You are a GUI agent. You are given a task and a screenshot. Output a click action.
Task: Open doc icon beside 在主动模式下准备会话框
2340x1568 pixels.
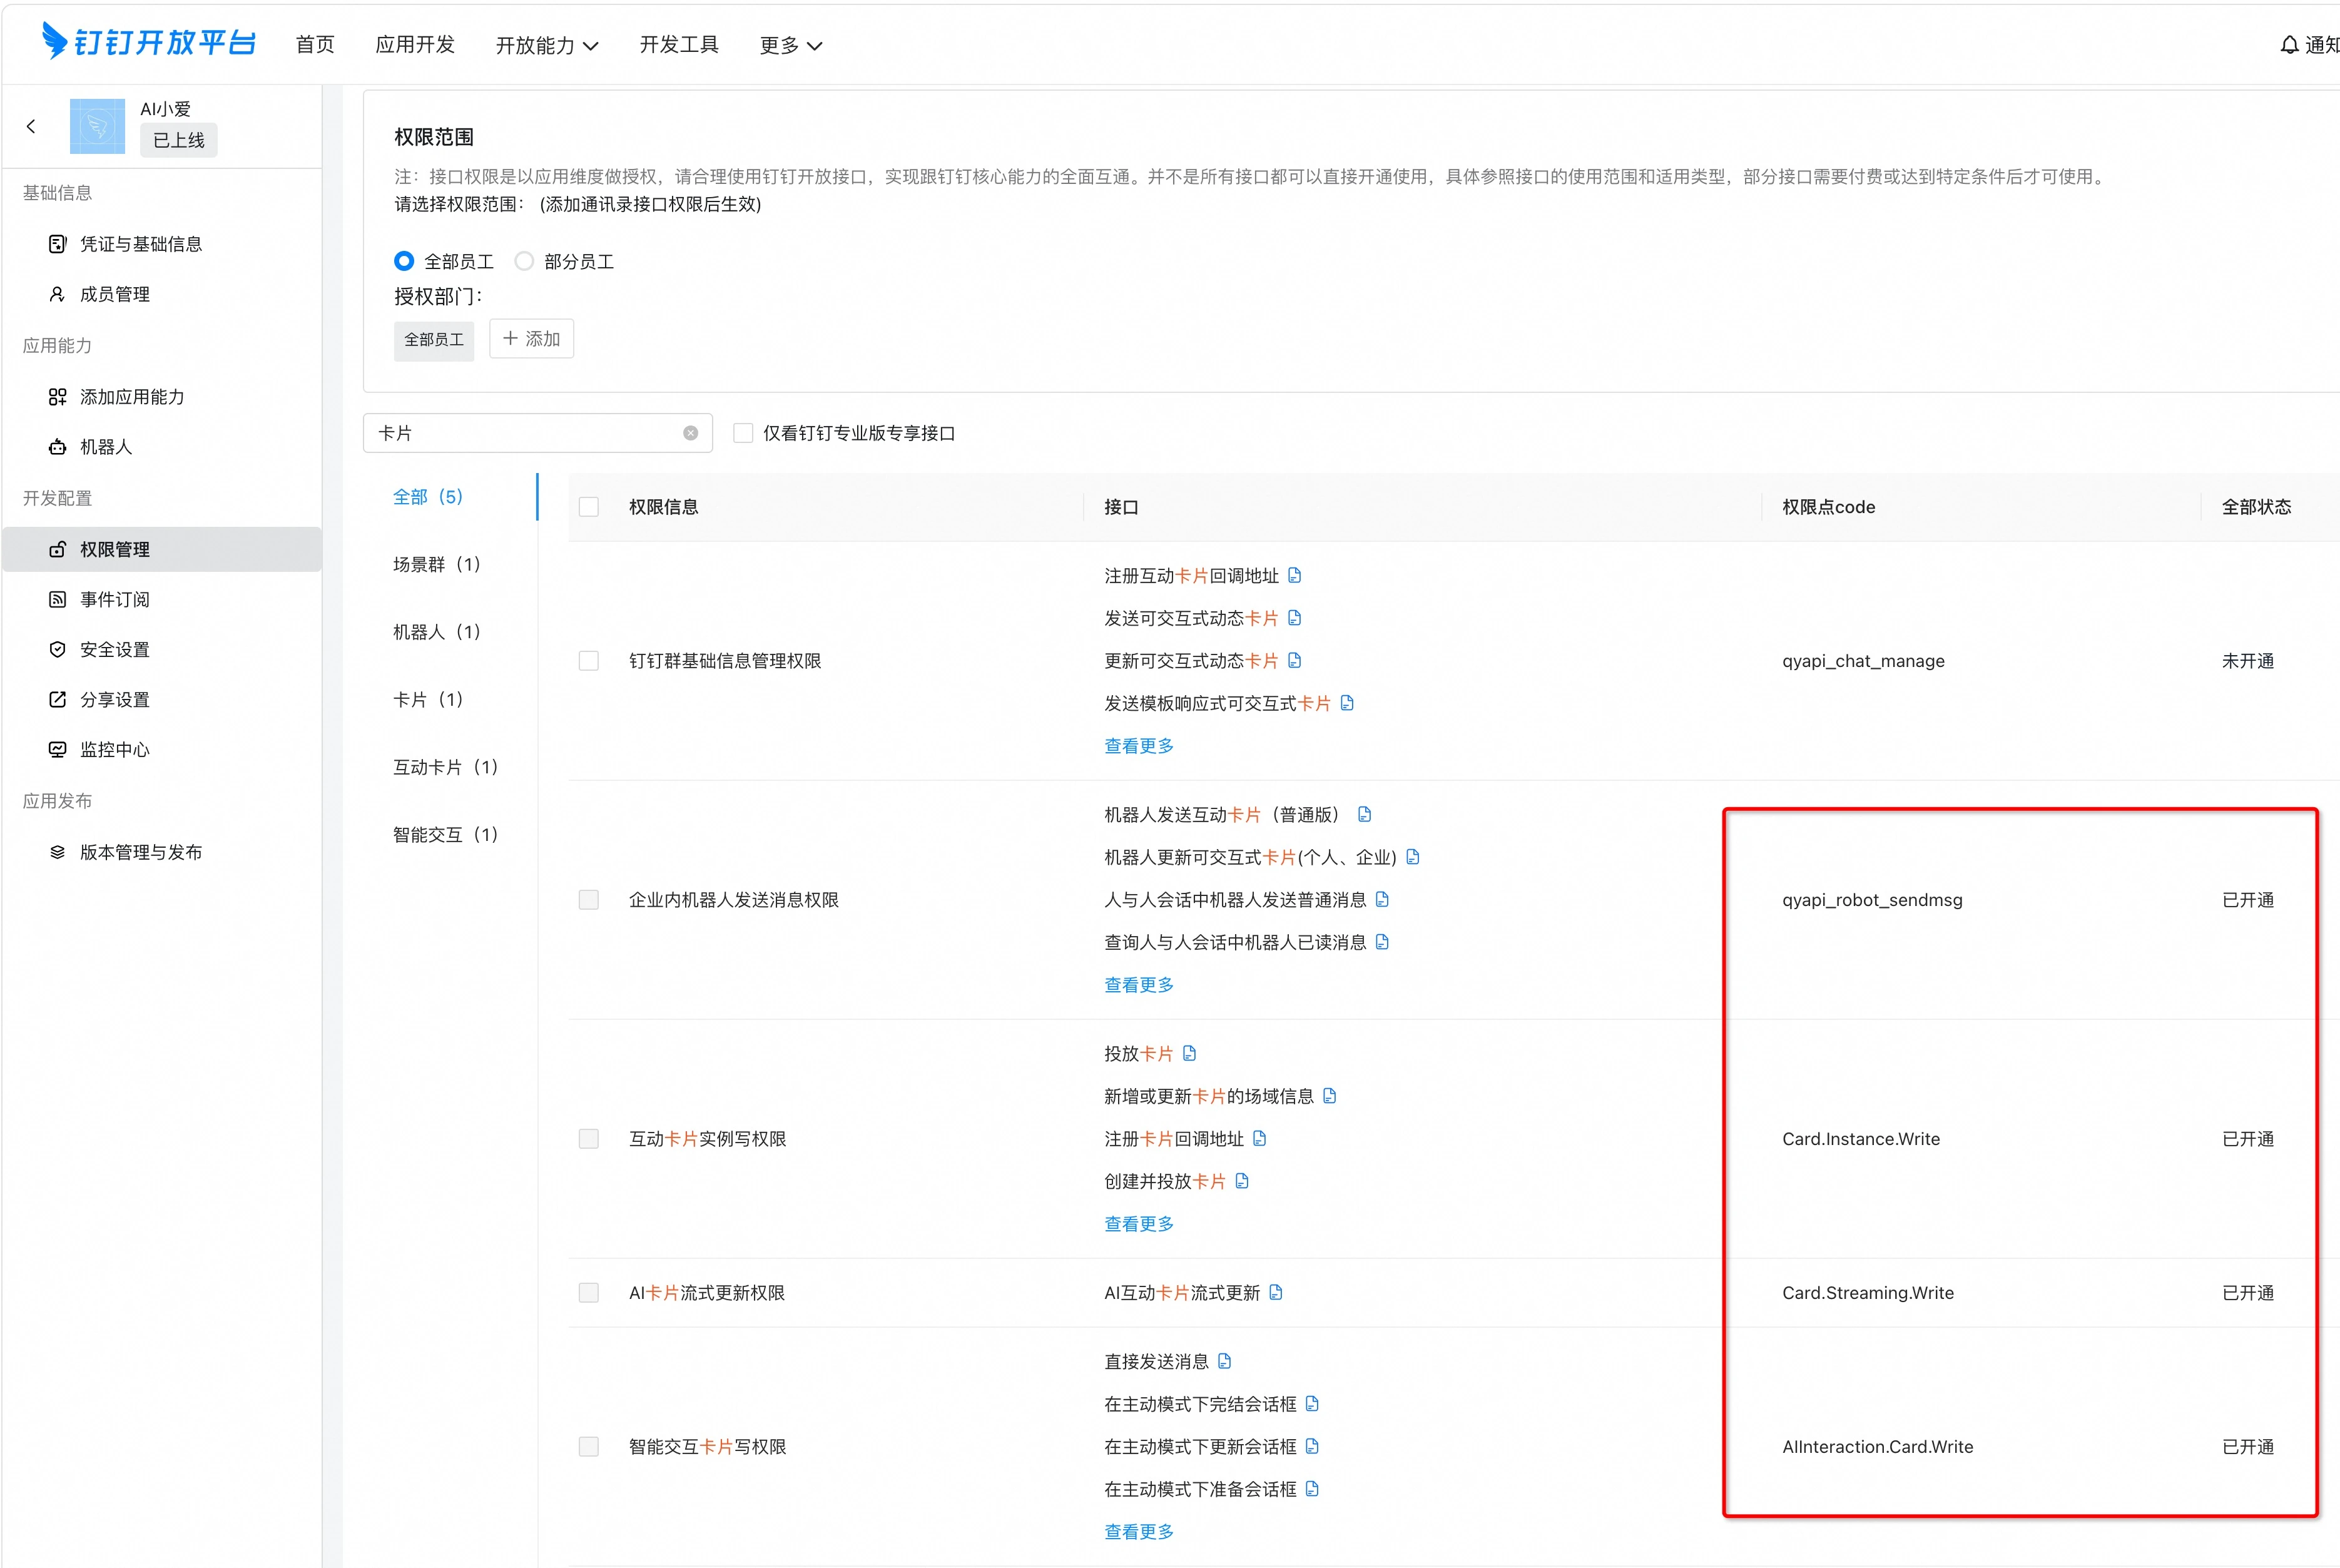[x=1312, y=1489]
